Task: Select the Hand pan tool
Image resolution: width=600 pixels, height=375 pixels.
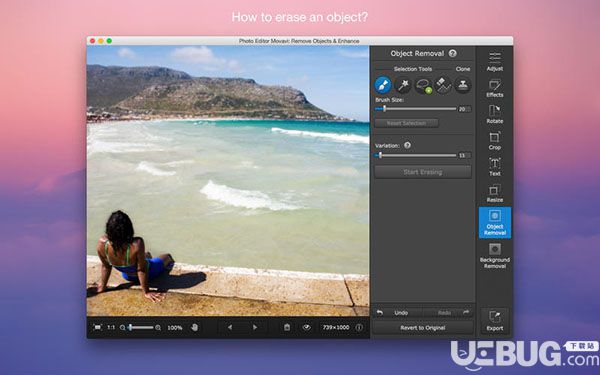Action: (195, 328)
